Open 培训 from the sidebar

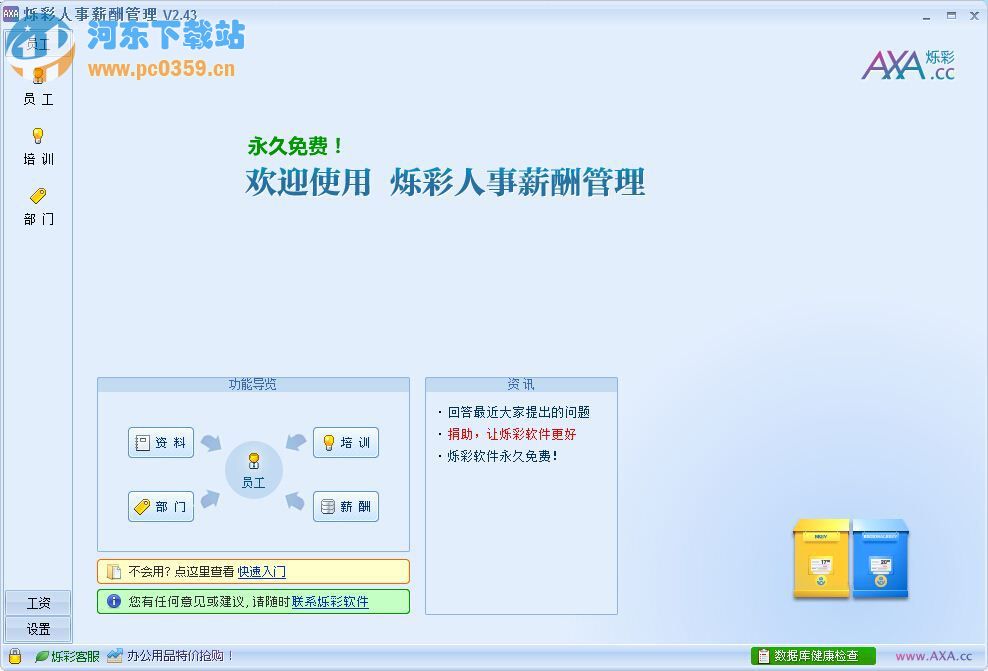point(38,146)
